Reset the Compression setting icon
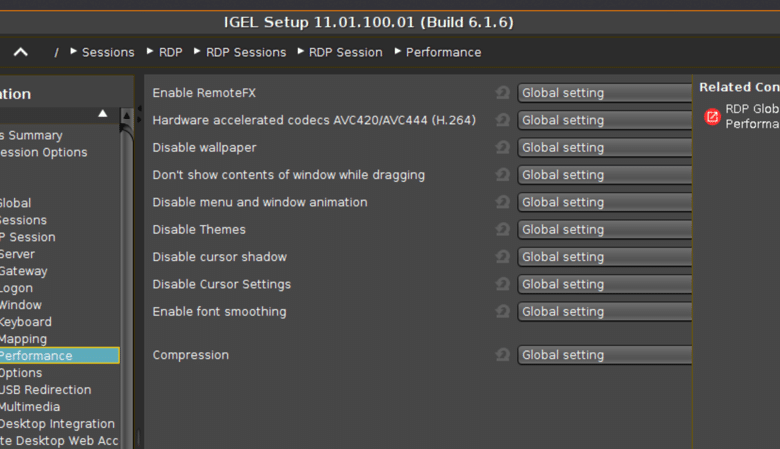 click(x=503, y=355)
